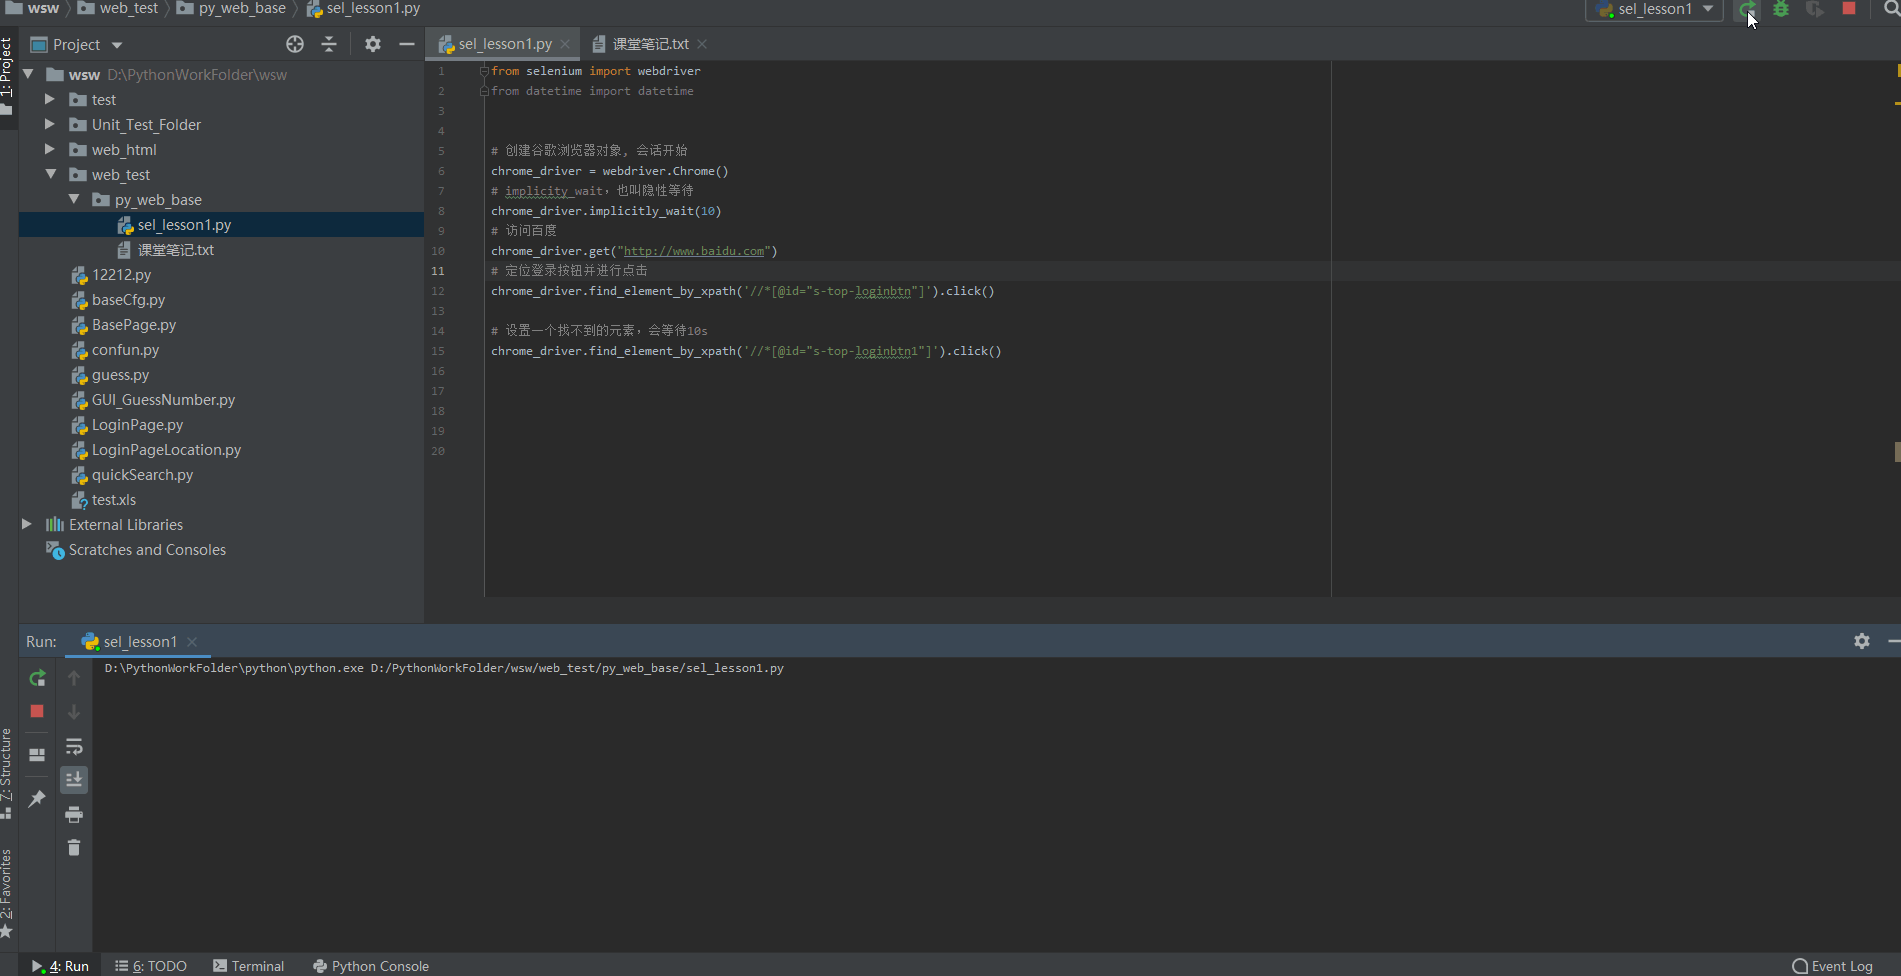
Task: Hide the Project panel with minus icon
Action: pyautogui.click(x=407, y=44)
